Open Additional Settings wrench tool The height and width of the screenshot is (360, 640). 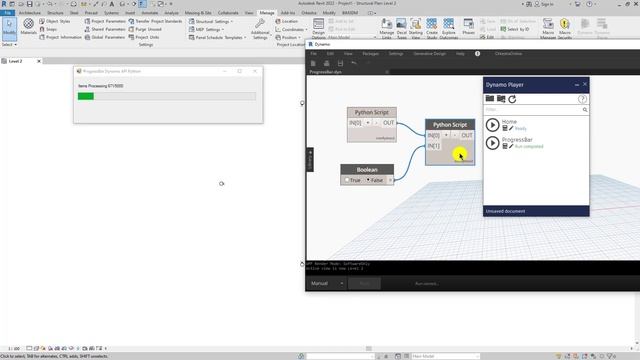coord(260,29)
